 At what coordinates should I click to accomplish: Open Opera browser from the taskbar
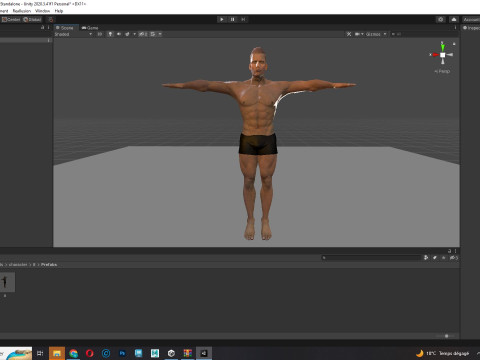click(89, 353)
